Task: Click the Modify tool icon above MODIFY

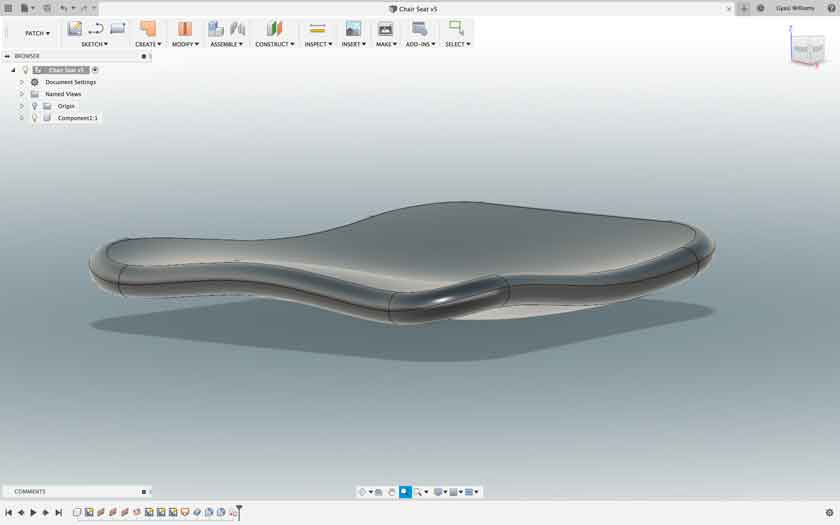Action: click(x=185, y=28)
